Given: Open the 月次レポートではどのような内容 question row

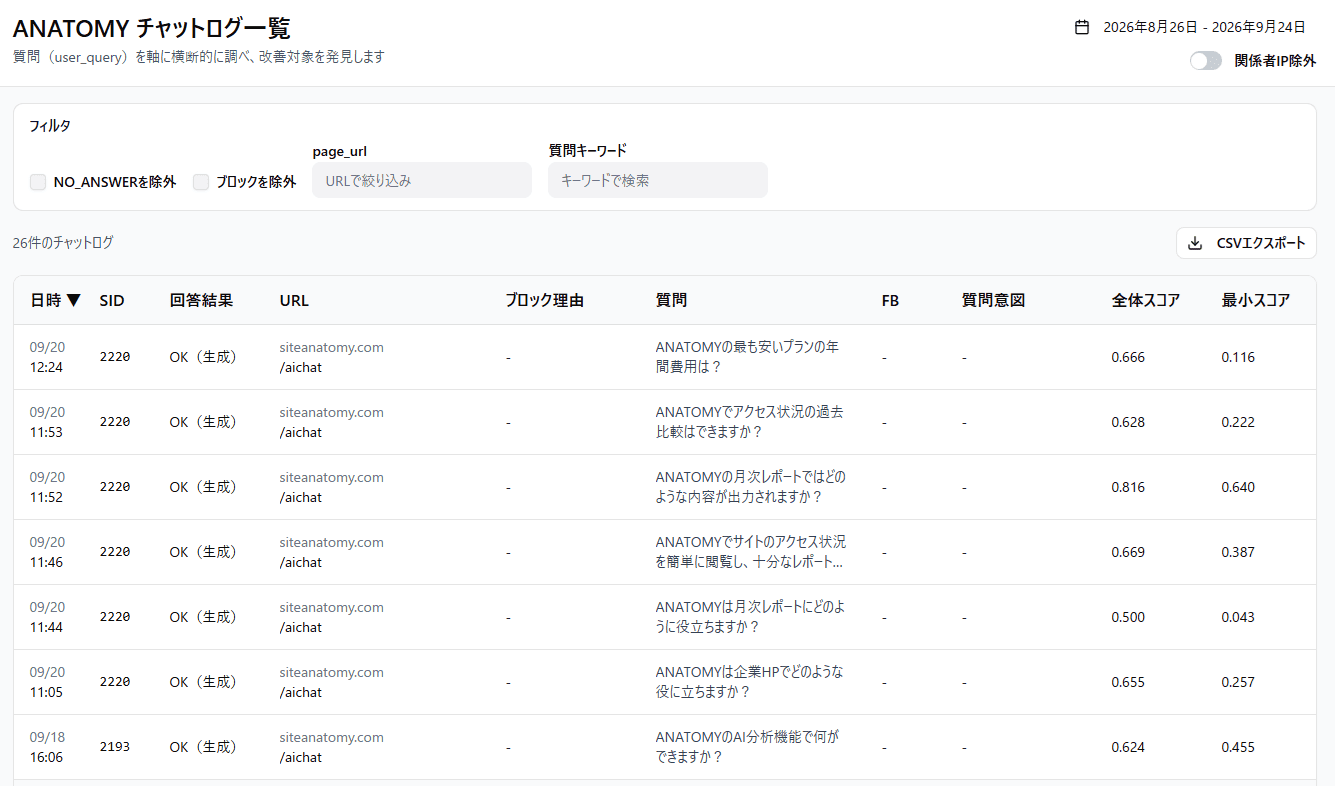Looking at the screenshot, I should [751, 487].
